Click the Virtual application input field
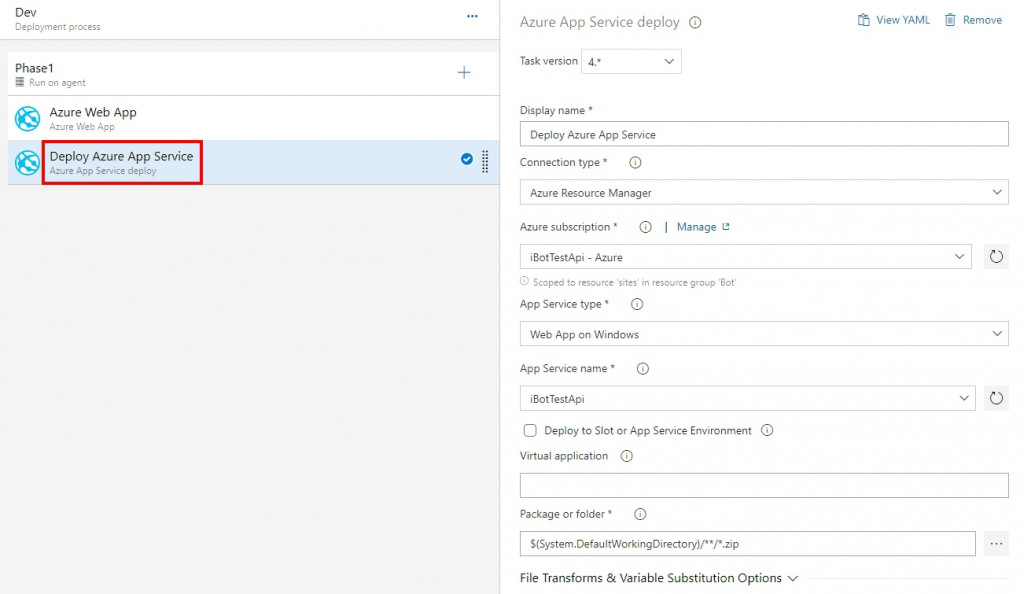 764,486
